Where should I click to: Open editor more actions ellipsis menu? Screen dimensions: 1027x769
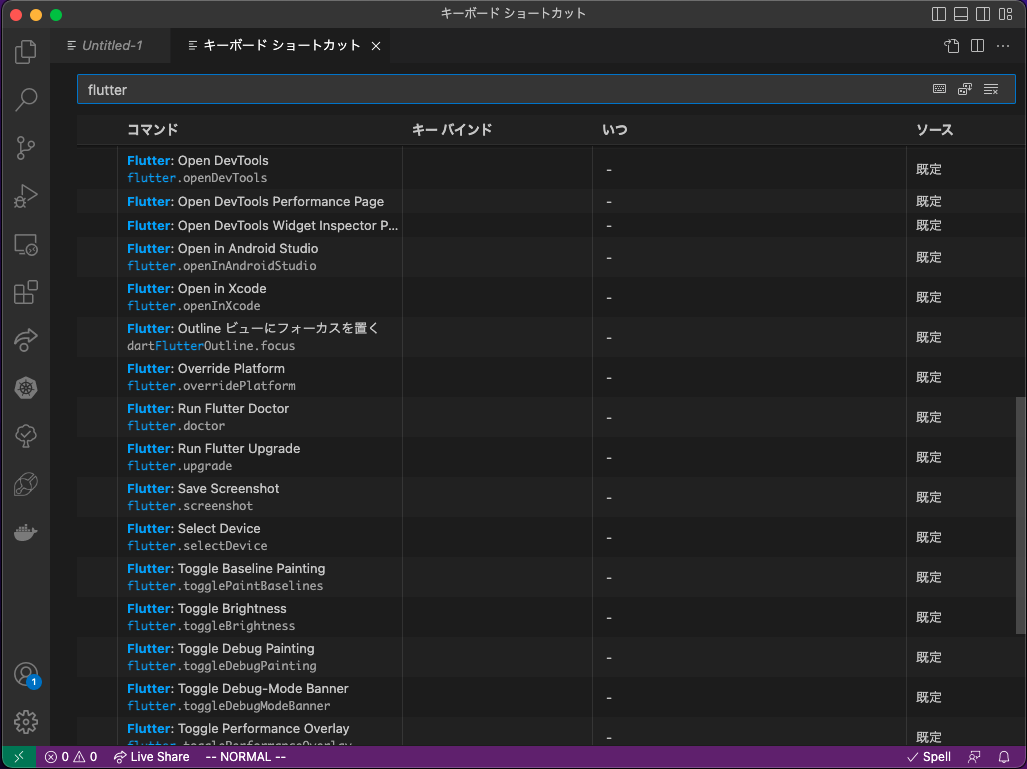[x=1003, y=45]
